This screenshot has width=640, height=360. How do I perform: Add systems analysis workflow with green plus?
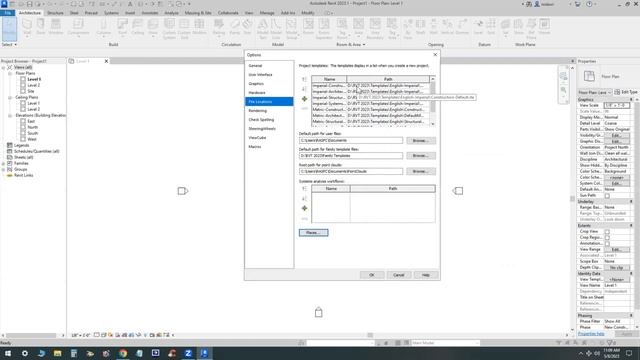pyautogui.click(x=304, y=208)
